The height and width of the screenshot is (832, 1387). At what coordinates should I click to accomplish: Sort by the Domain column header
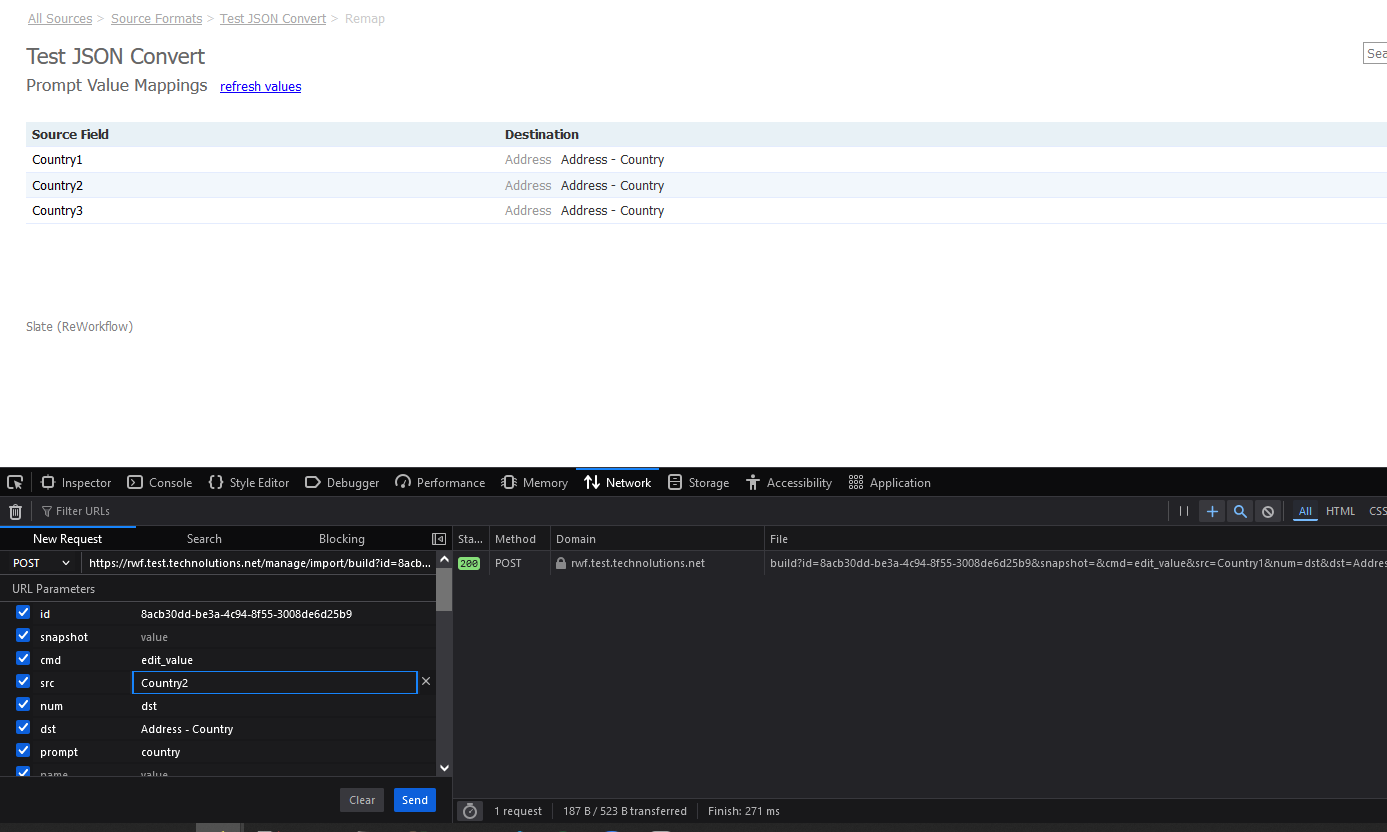tap(657, 539)
